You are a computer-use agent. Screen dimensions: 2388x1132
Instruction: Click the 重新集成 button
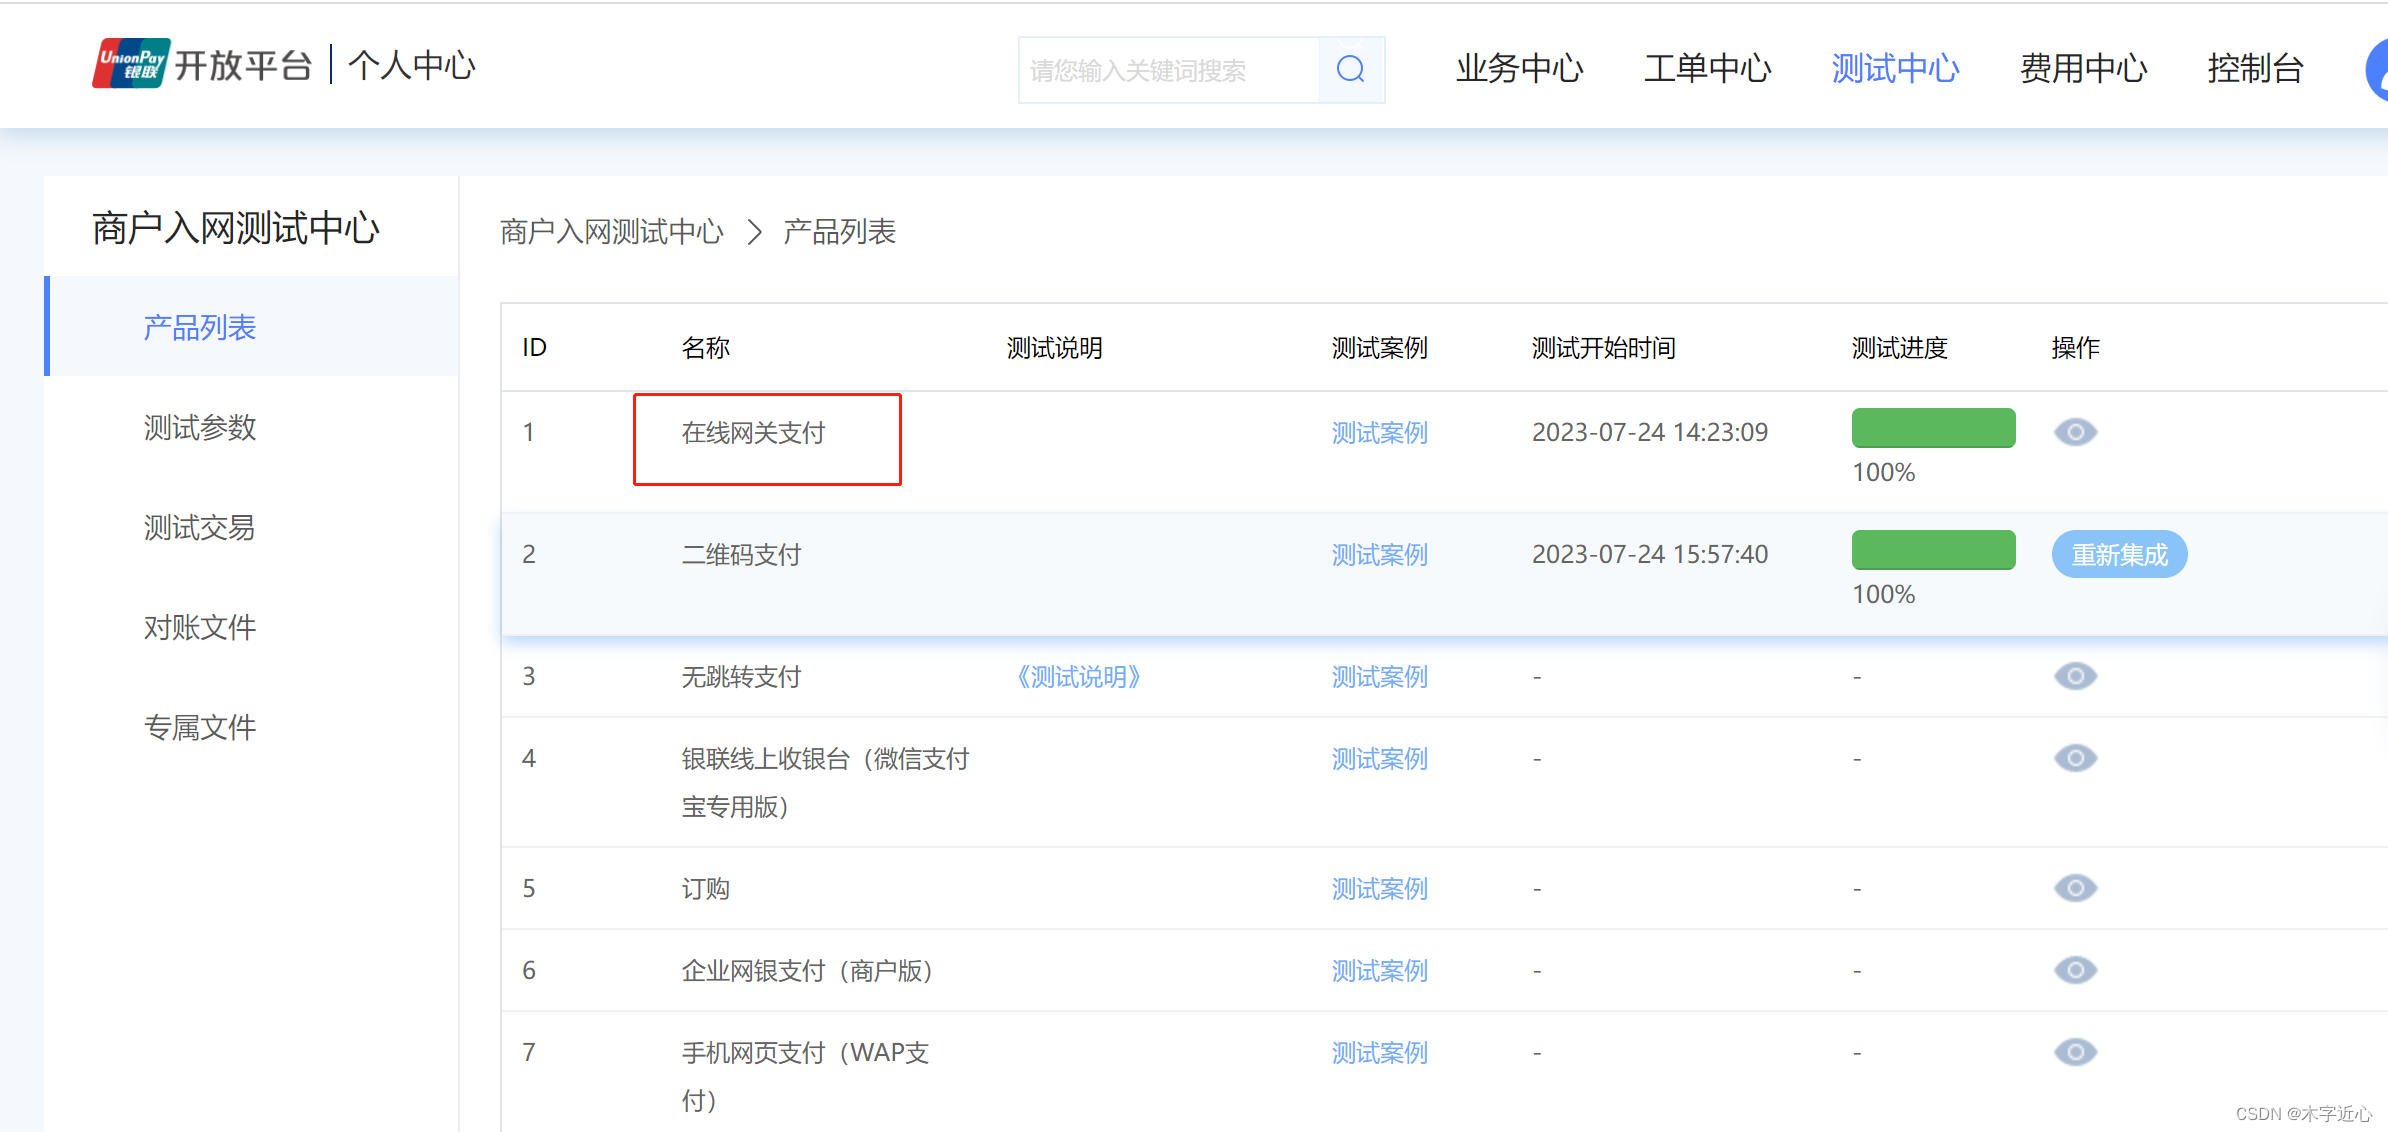point(2119,554)
